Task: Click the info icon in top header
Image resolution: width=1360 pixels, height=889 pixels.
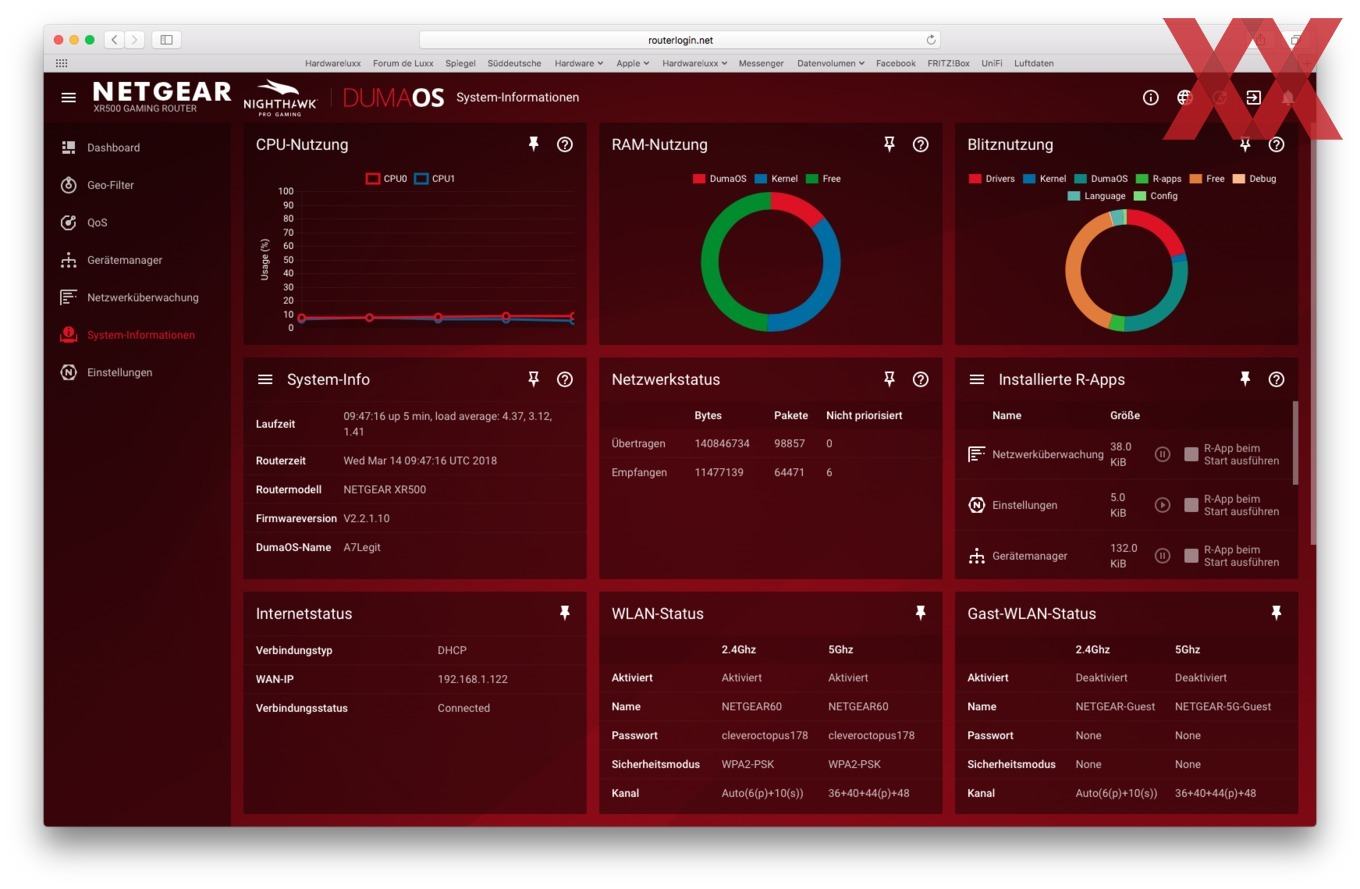Action: [1151, 97]
